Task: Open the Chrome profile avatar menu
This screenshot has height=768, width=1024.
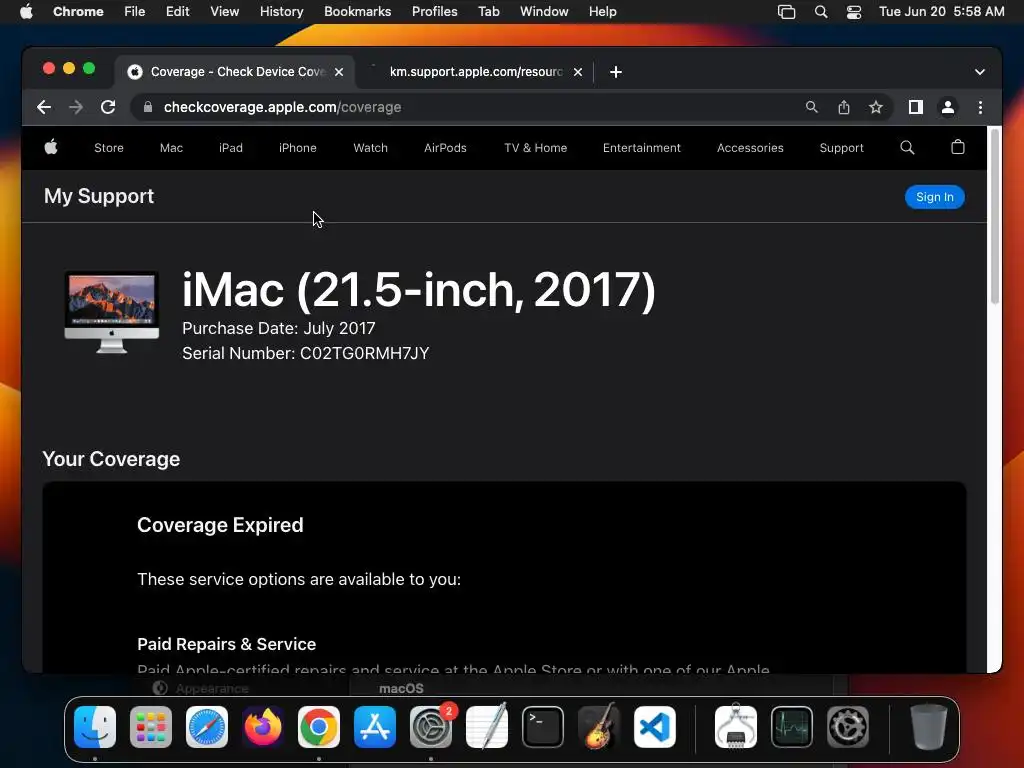Action: 948,107
